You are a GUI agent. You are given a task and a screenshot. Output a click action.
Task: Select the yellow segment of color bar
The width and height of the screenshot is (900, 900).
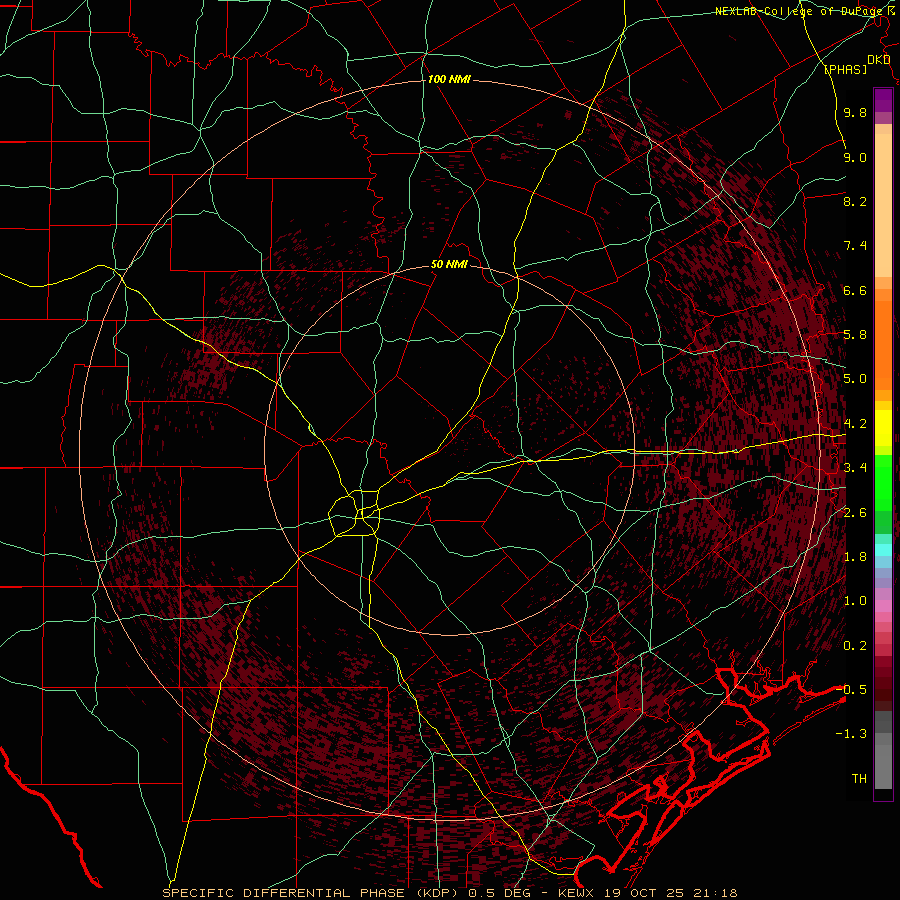pyautogui.click(x=883, y=427)
